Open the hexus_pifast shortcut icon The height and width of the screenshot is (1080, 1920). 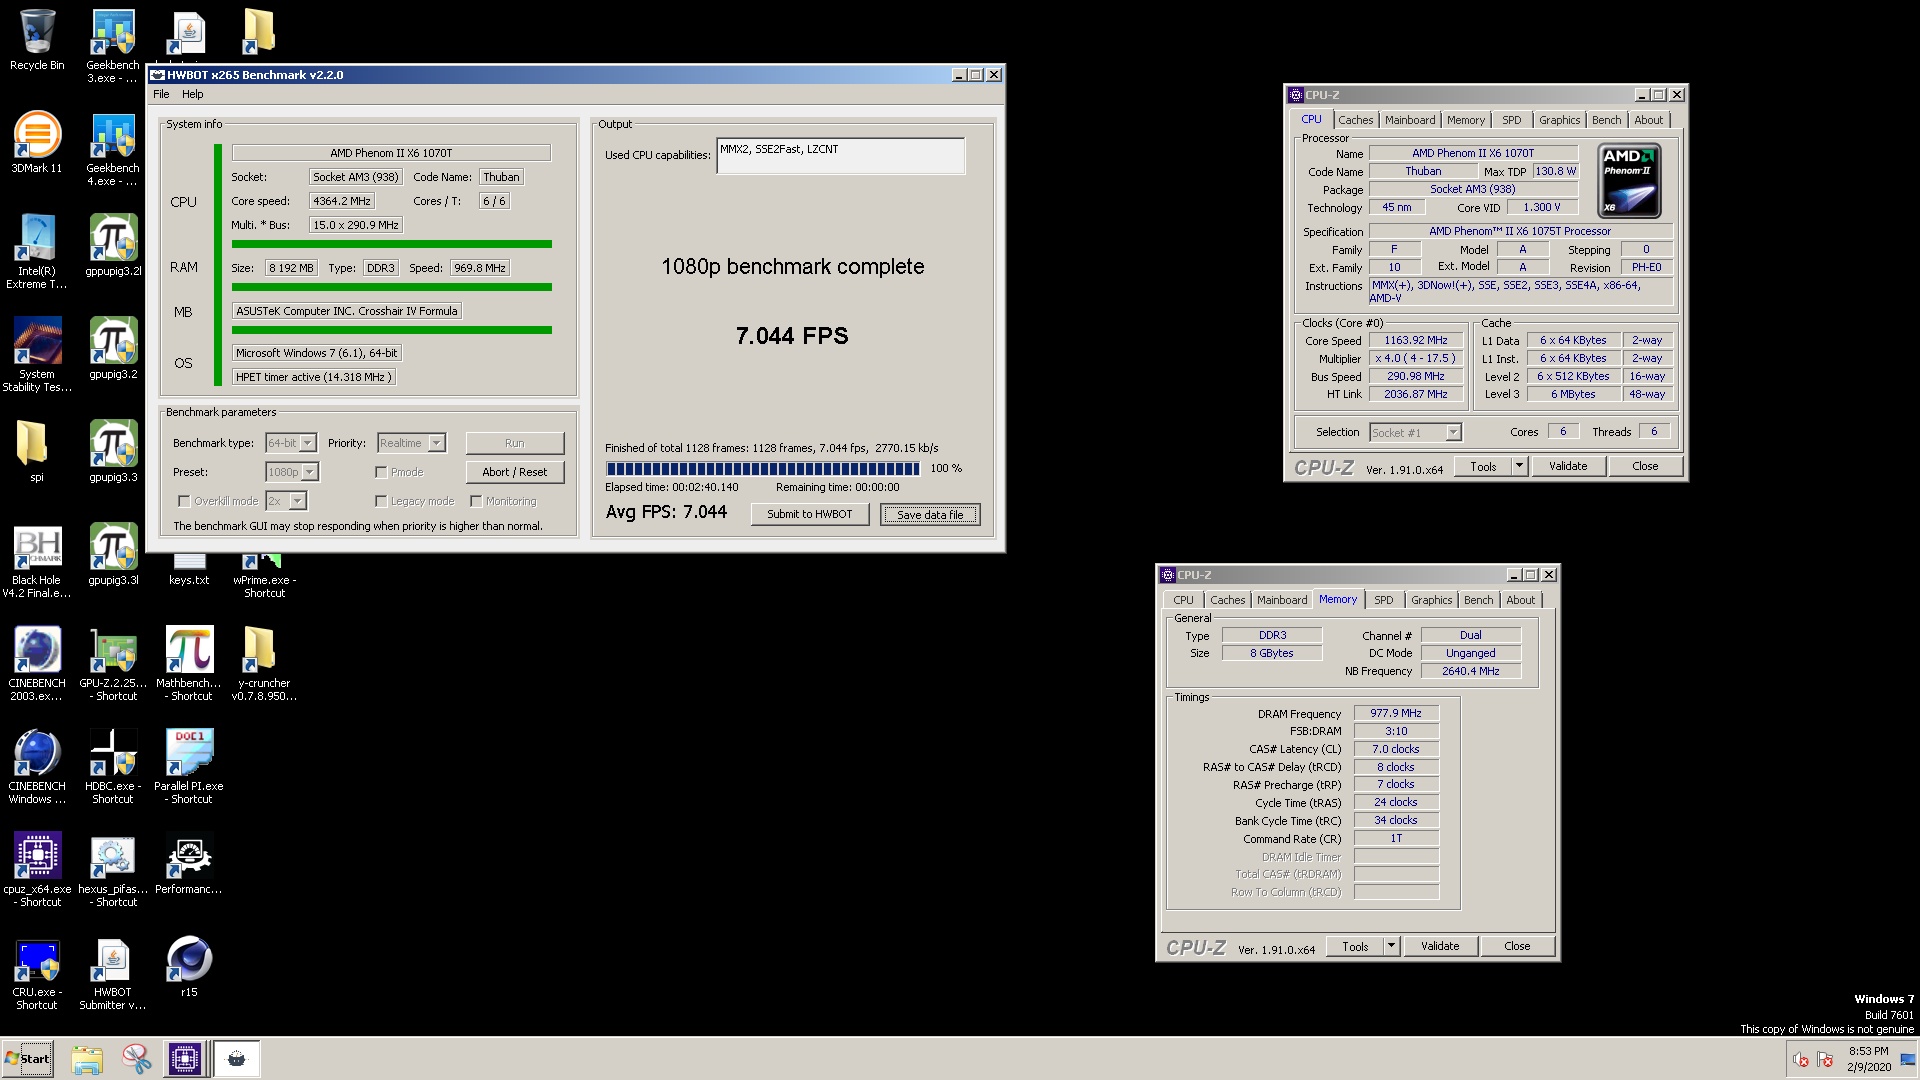[x=113, y=870]
